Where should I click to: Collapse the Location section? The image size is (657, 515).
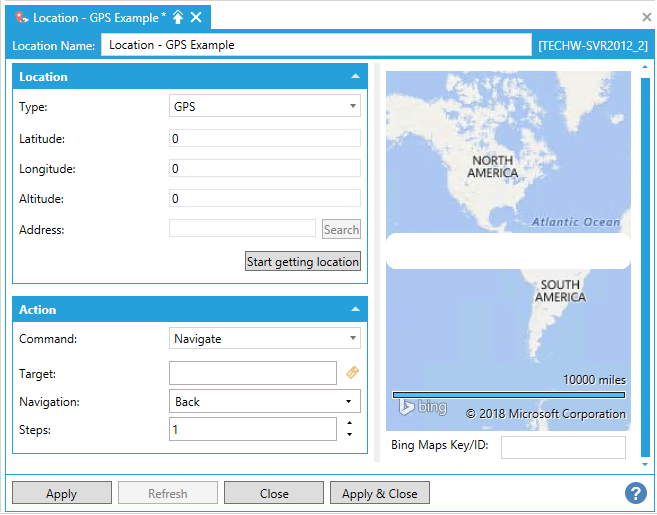point(355,77)
